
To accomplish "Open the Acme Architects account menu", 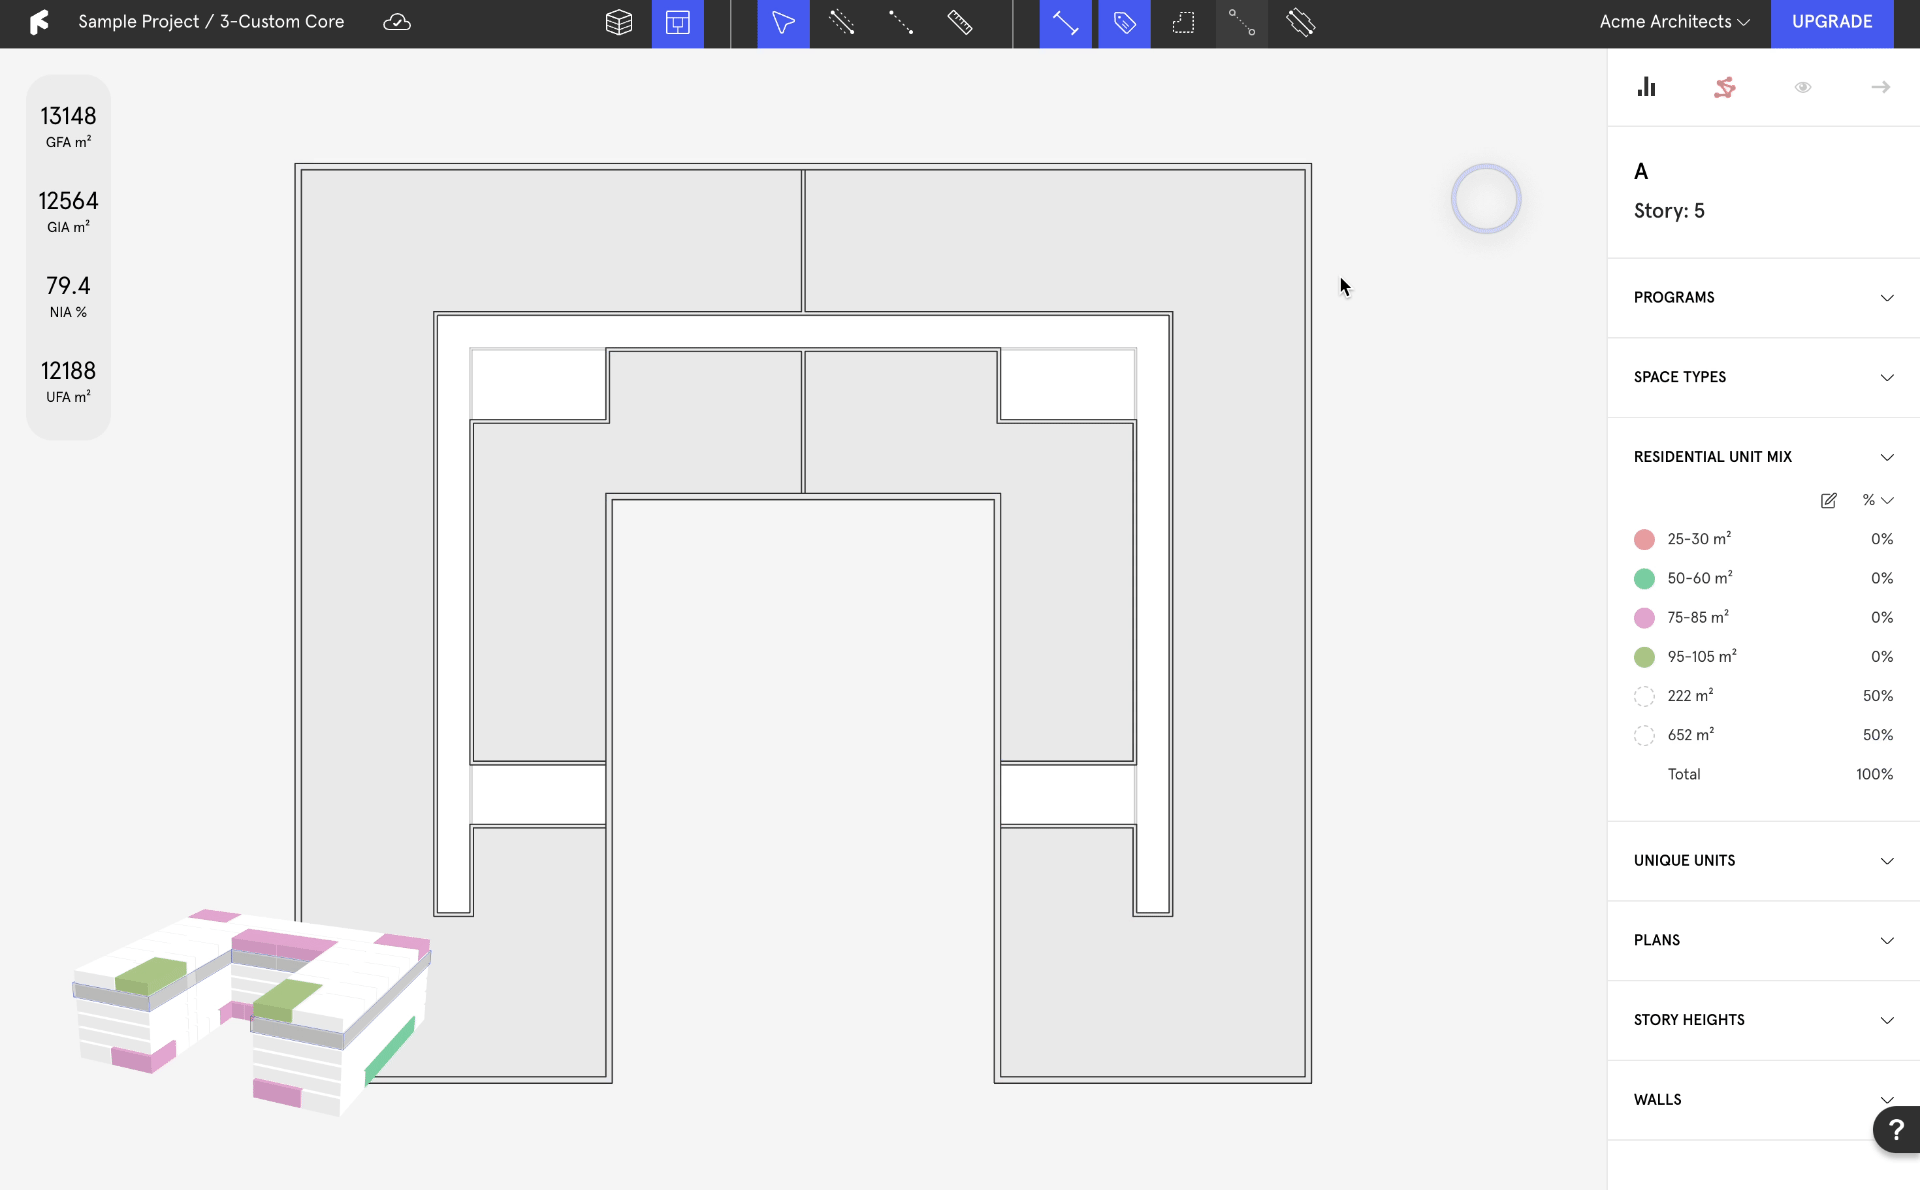I will click(x=1674, y=22).
